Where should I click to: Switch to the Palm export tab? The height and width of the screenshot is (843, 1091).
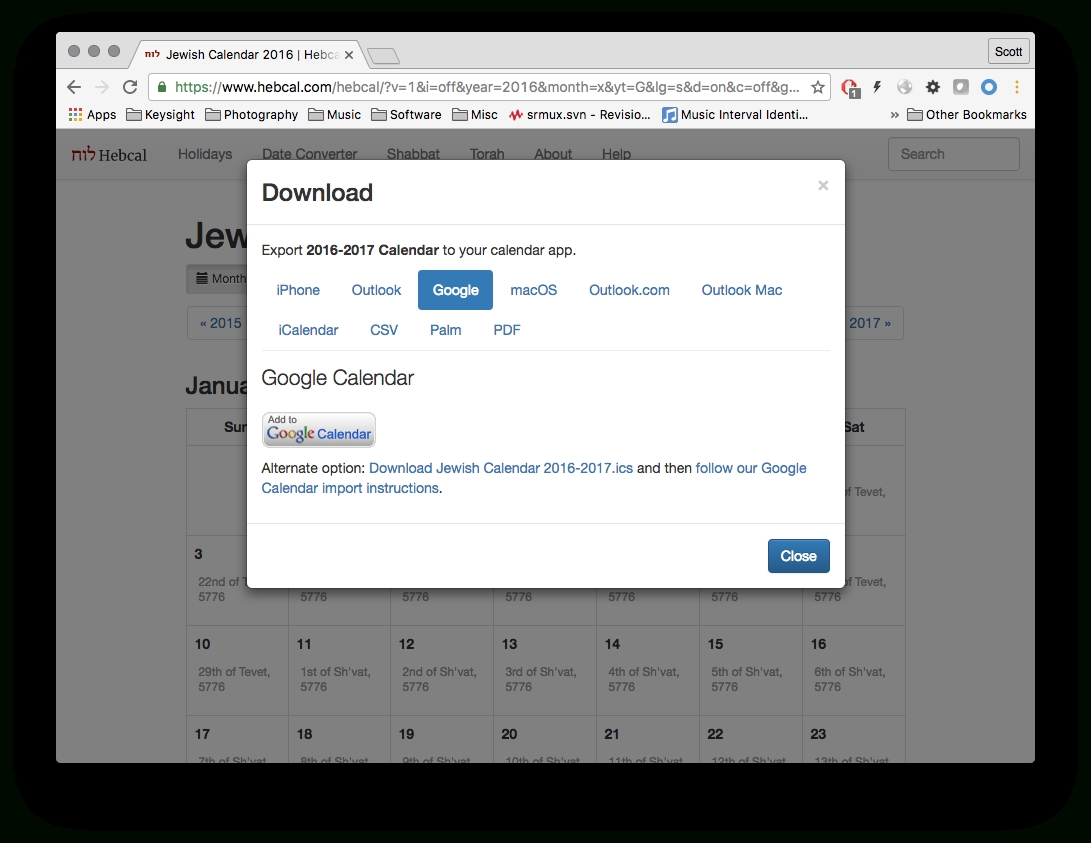[x=445, y=330]
